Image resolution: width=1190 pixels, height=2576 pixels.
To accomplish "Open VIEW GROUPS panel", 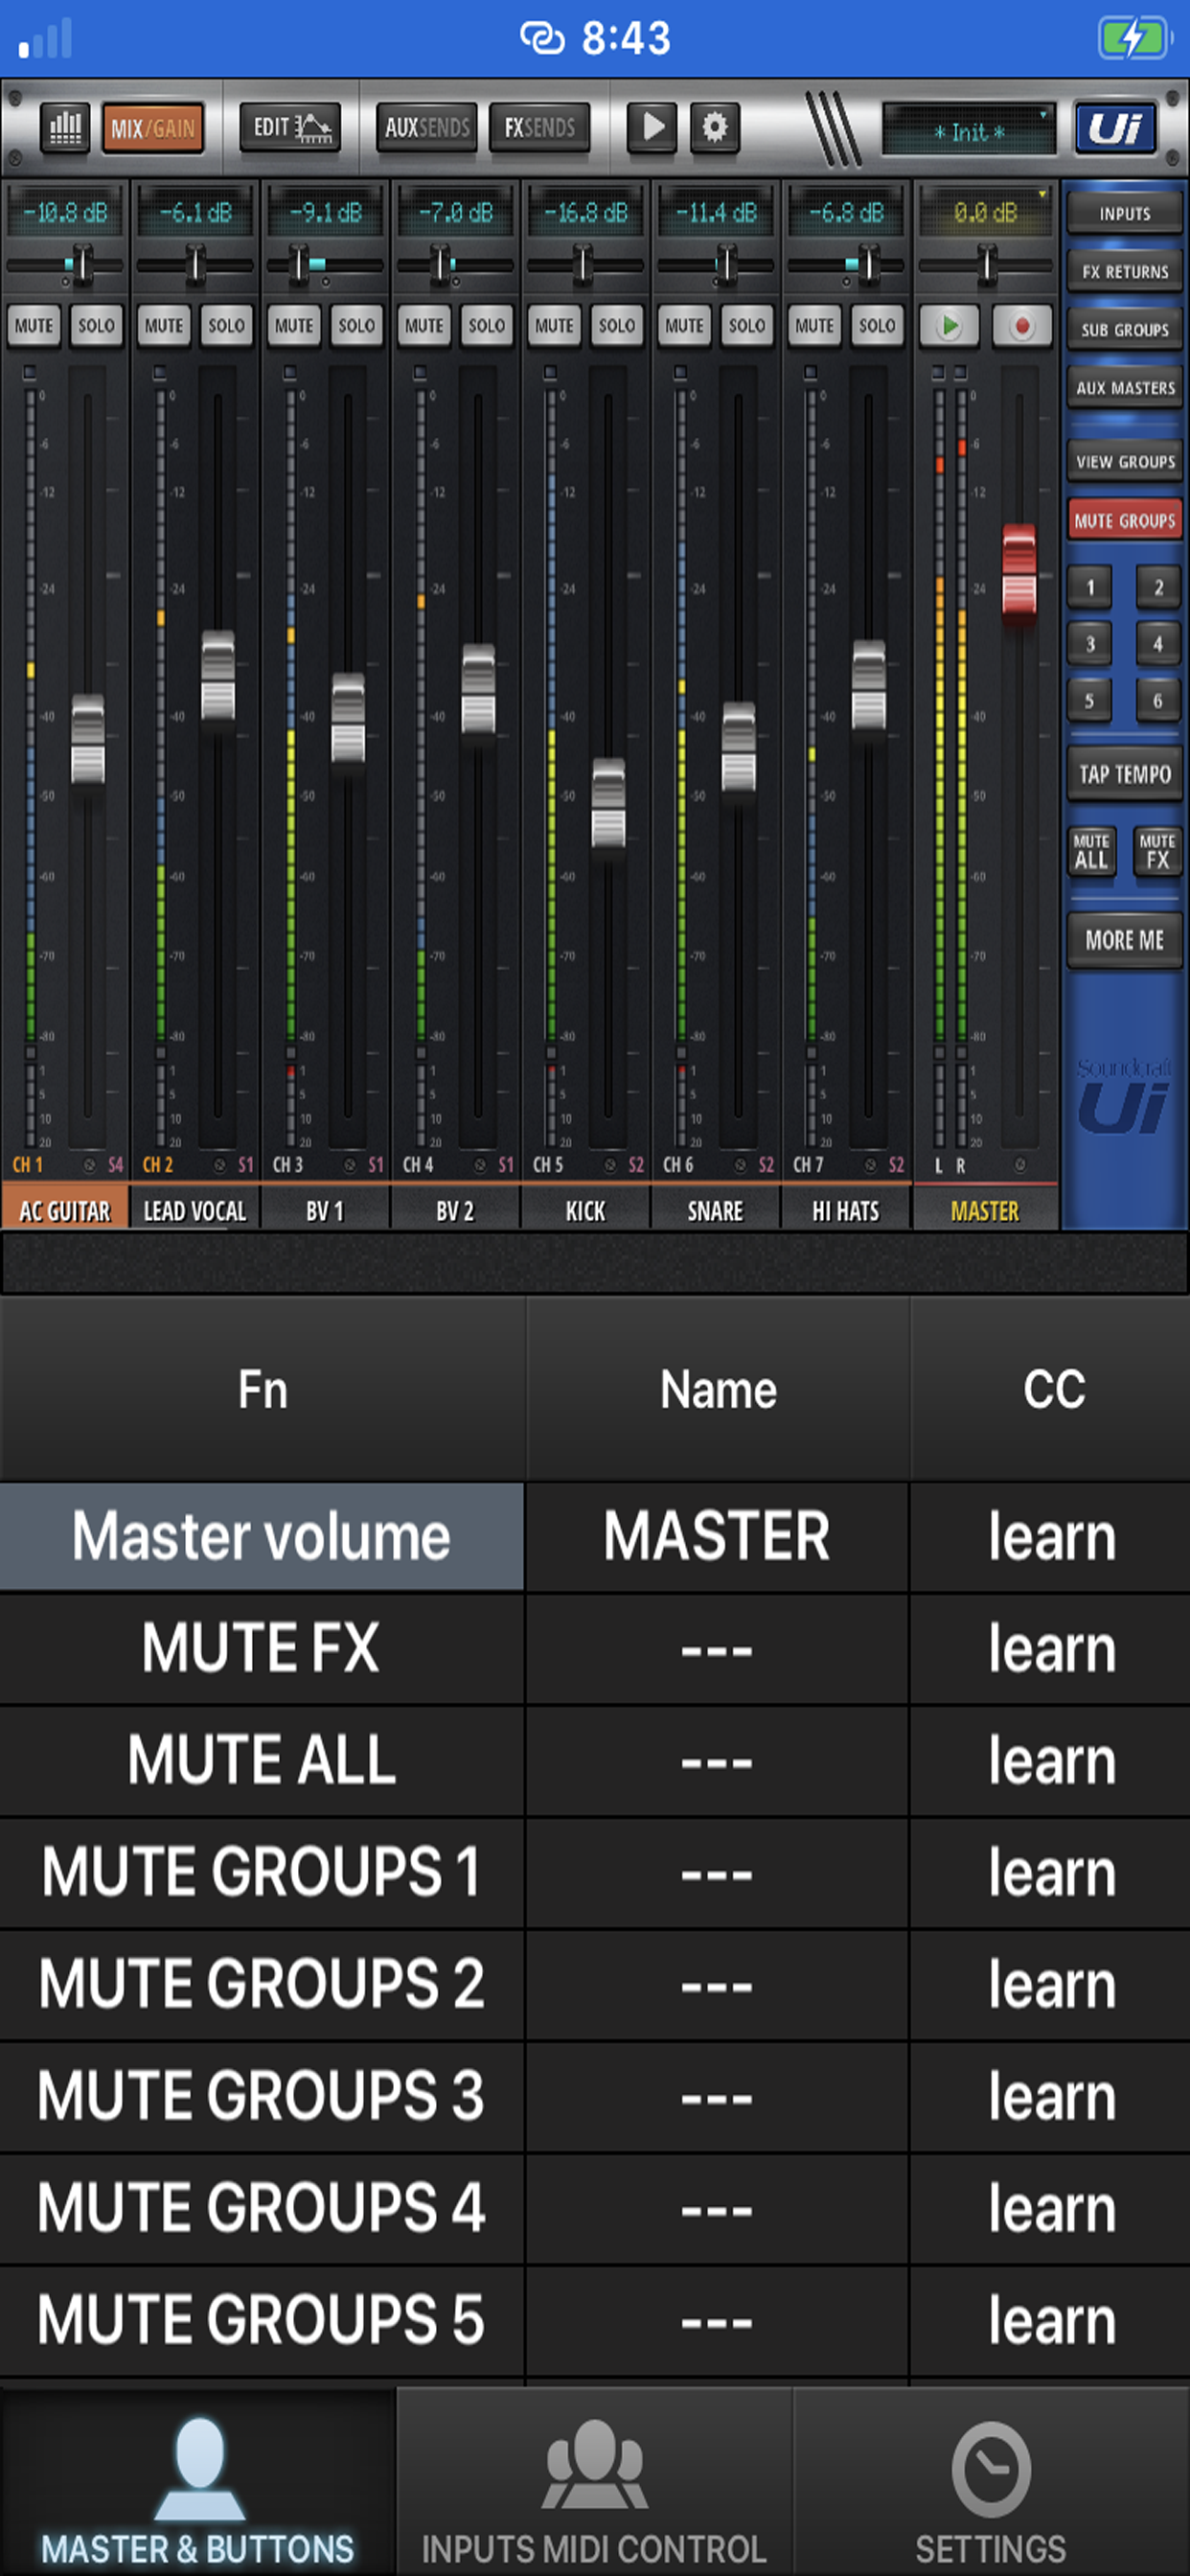I will (x=1124, y=462).
